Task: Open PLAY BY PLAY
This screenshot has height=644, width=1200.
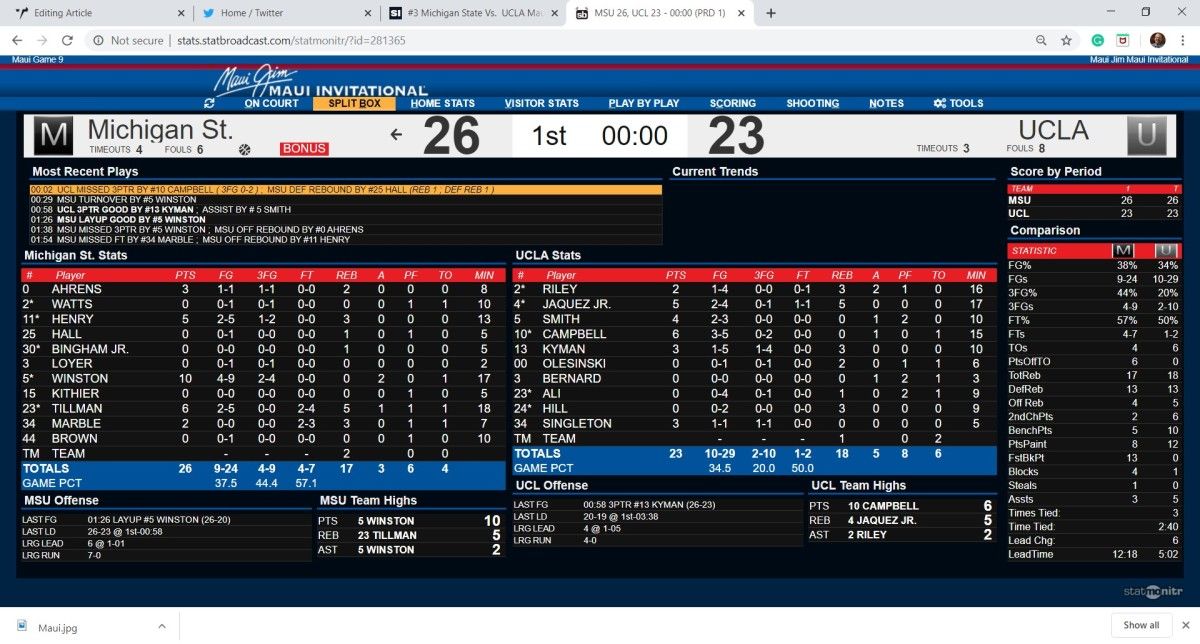Action: point(644,103)
